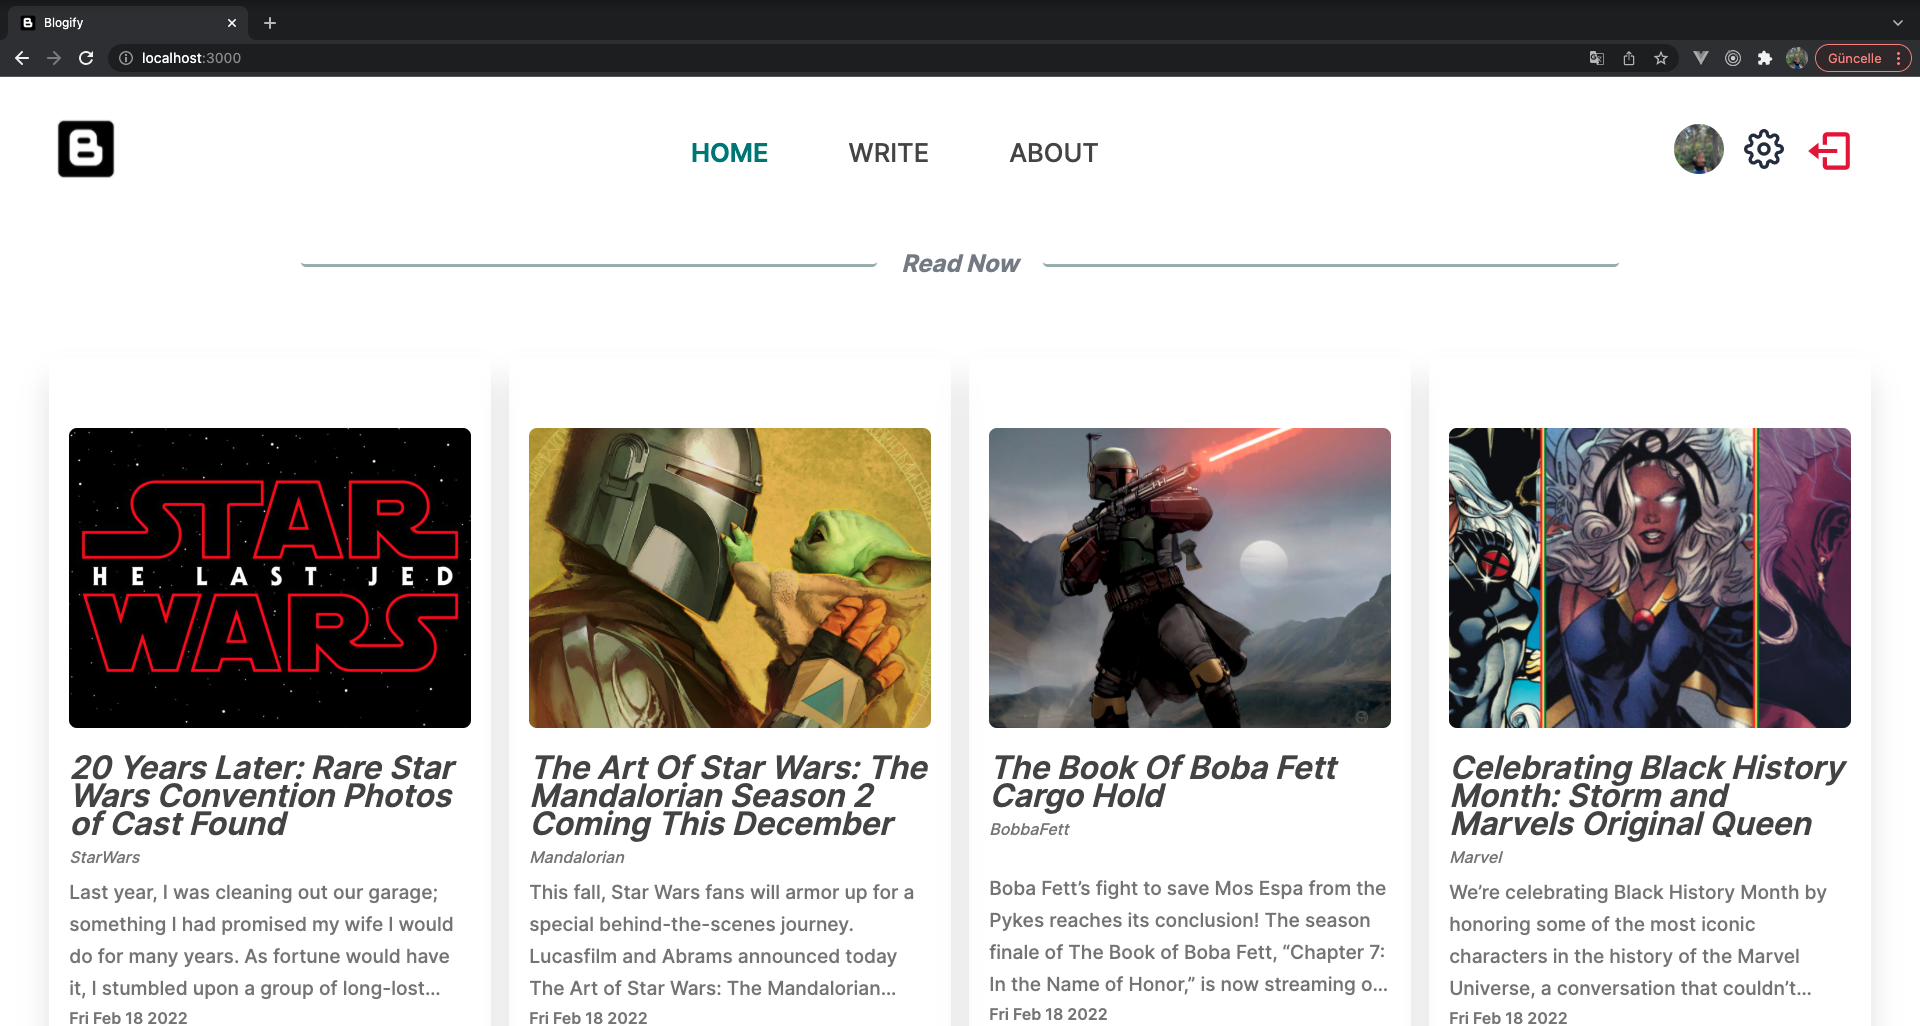The width and height of the screenshot is (1920, 1026).
Task: Click the V extension icon
Action: click(1701, 58)
